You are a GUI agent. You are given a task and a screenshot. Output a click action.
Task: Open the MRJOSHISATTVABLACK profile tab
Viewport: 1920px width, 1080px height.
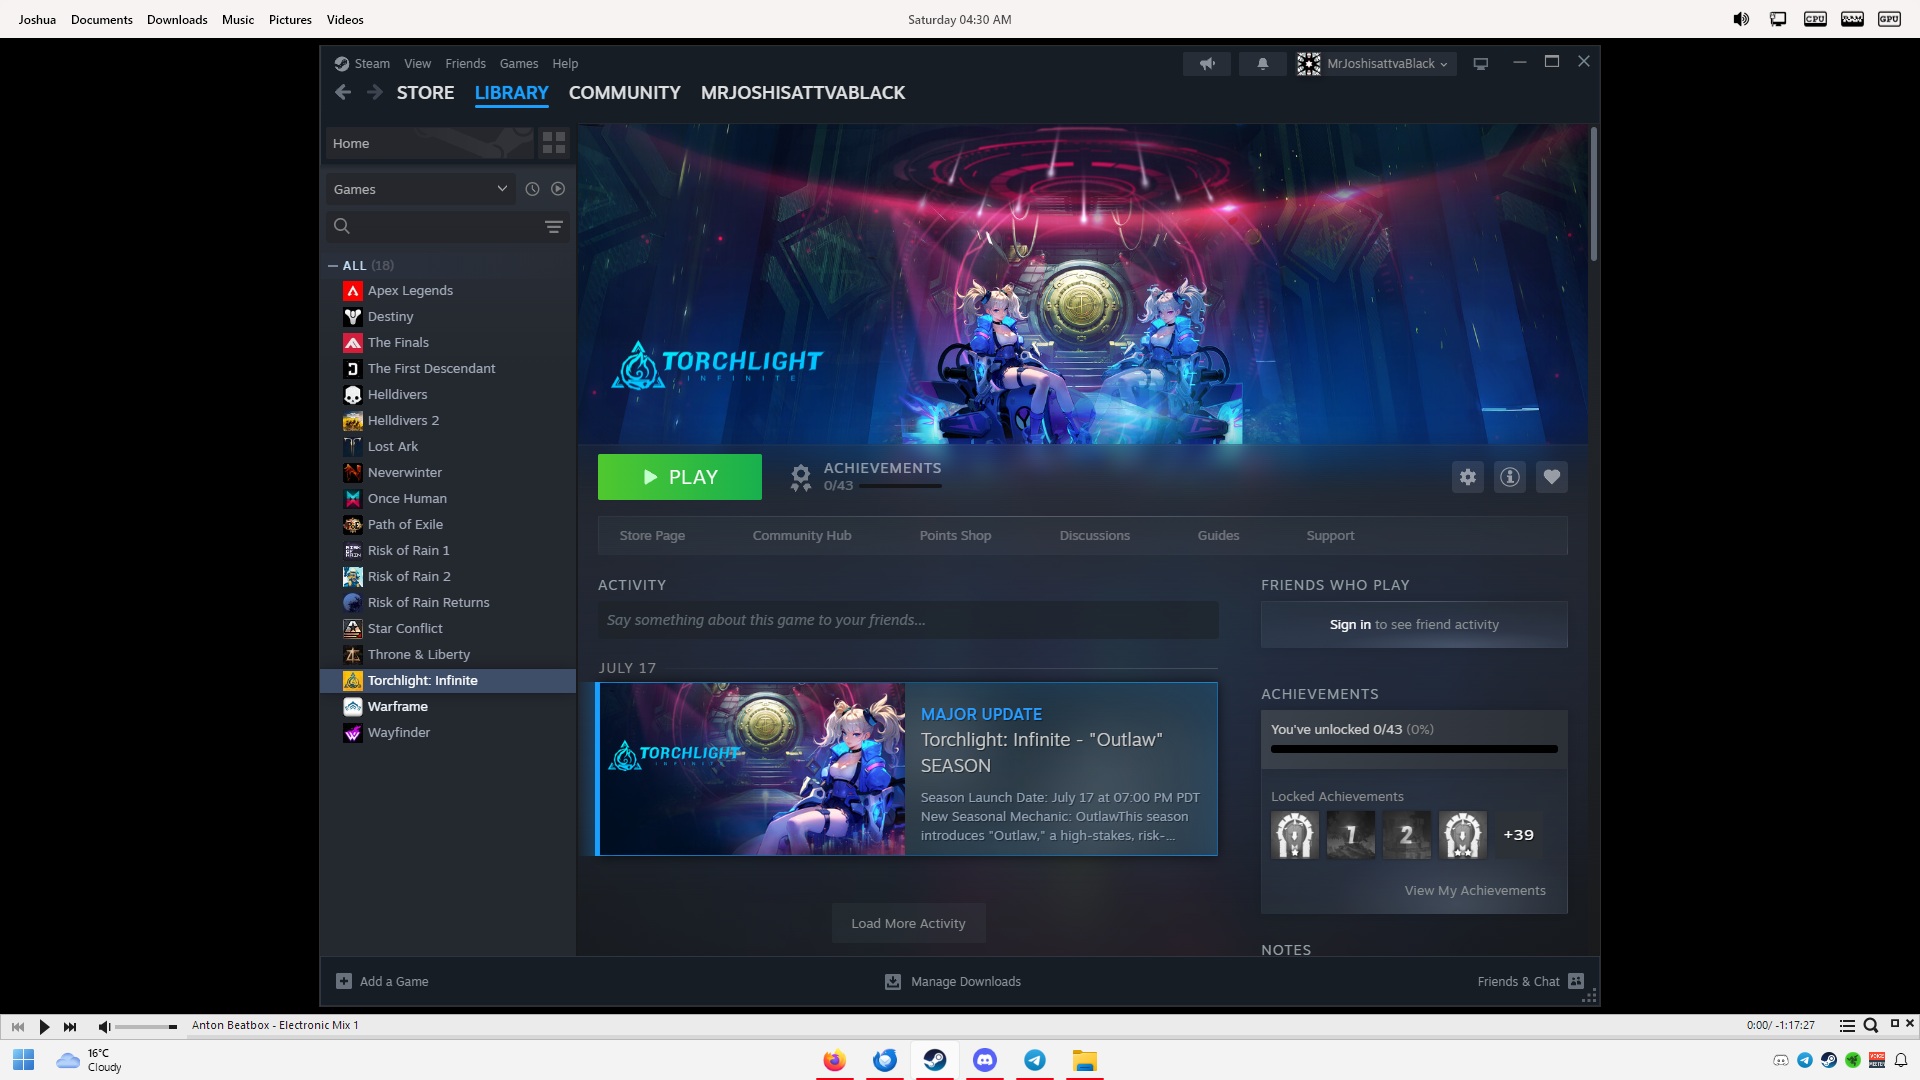click(803, 92)
